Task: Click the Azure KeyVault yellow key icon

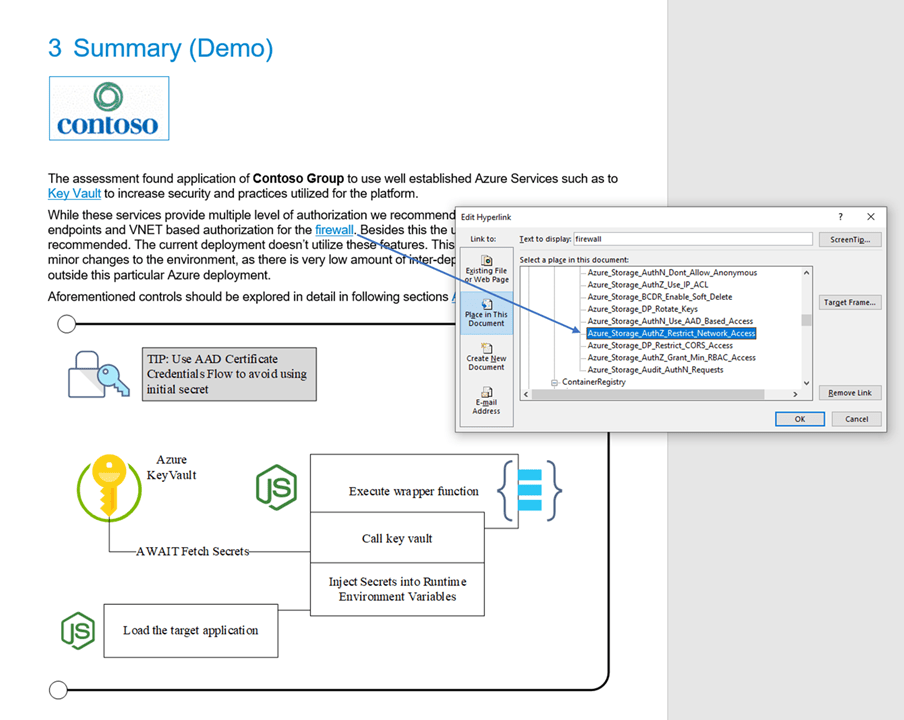Action: click(108, 487)
